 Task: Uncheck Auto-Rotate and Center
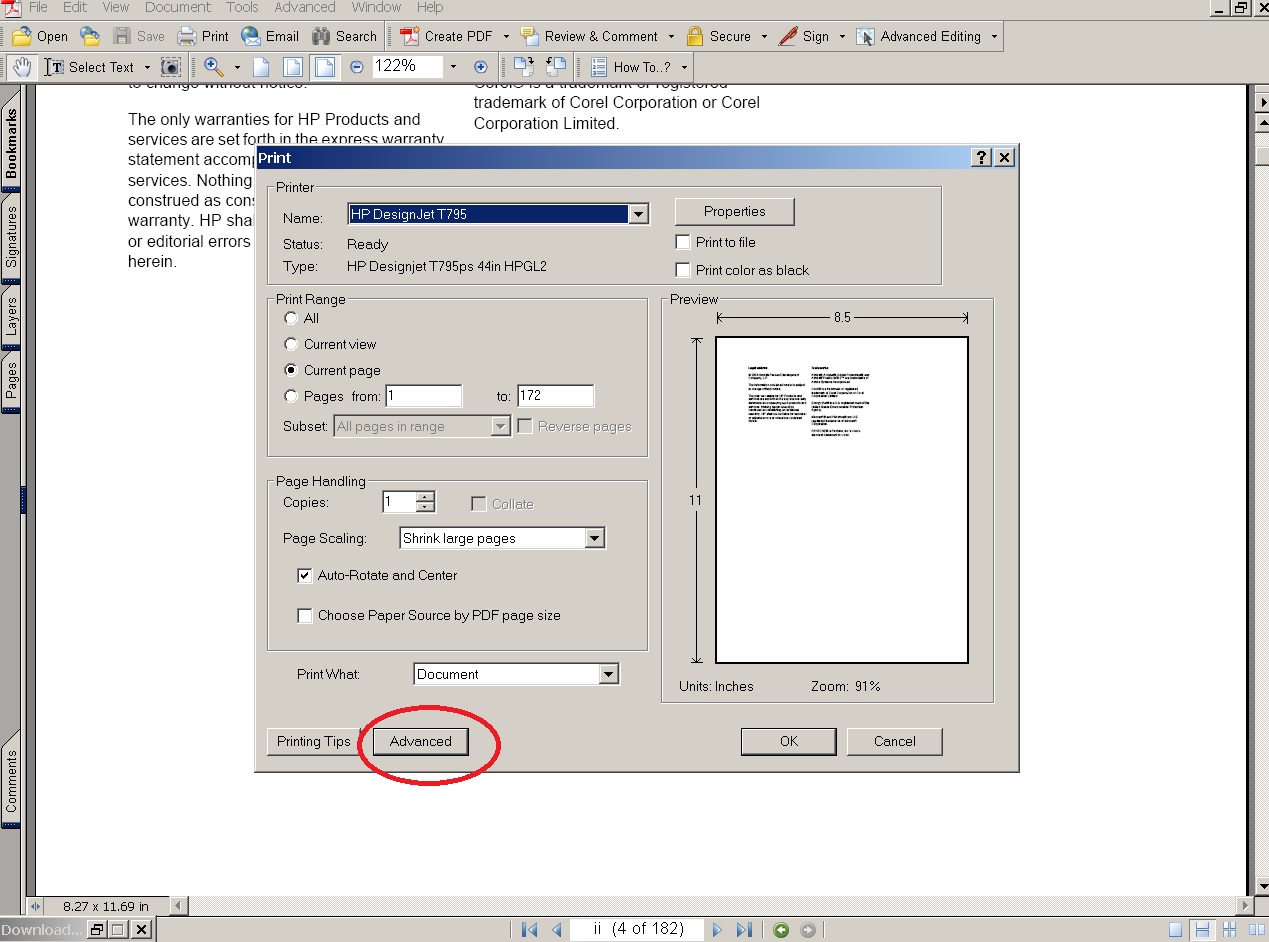pos(305,576)
